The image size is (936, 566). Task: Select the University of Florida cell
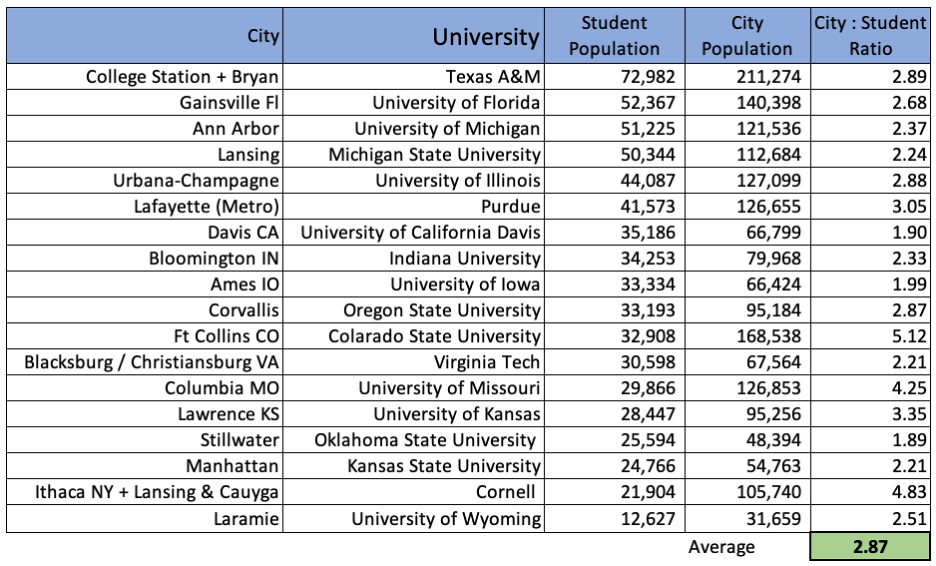click(x=456, y=103)
